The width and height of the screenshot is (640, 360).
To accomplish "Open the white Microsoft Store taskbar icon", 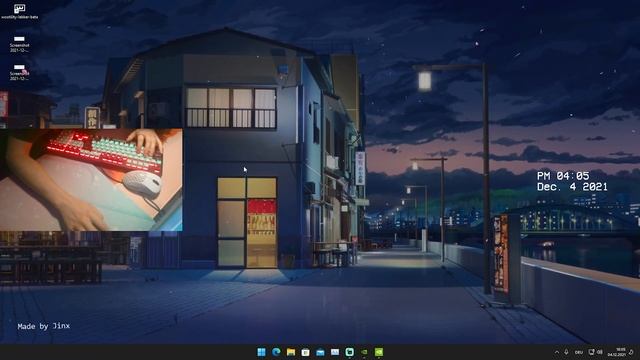I will pyautogui.click(x=305, y=352).
